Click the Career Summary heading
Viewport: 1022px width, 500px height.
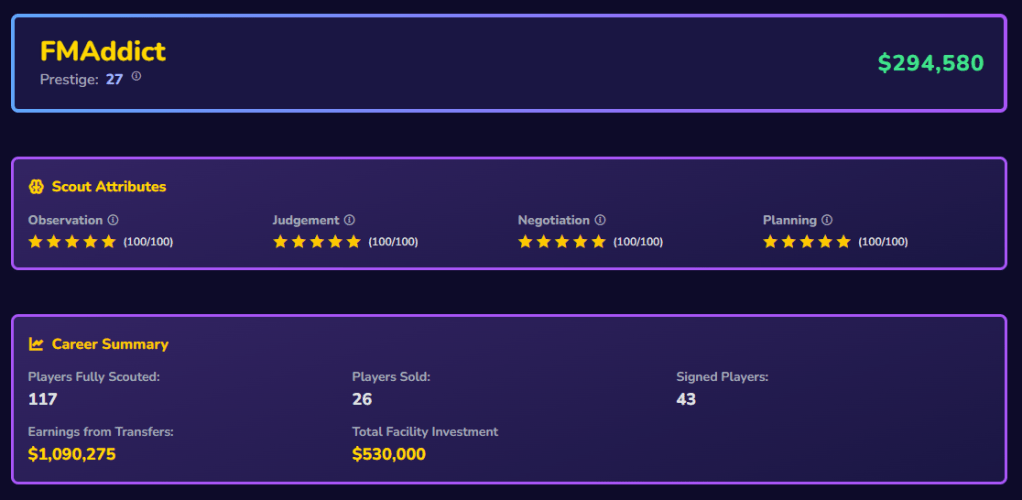pyautogui.click(x=110, y=344)
